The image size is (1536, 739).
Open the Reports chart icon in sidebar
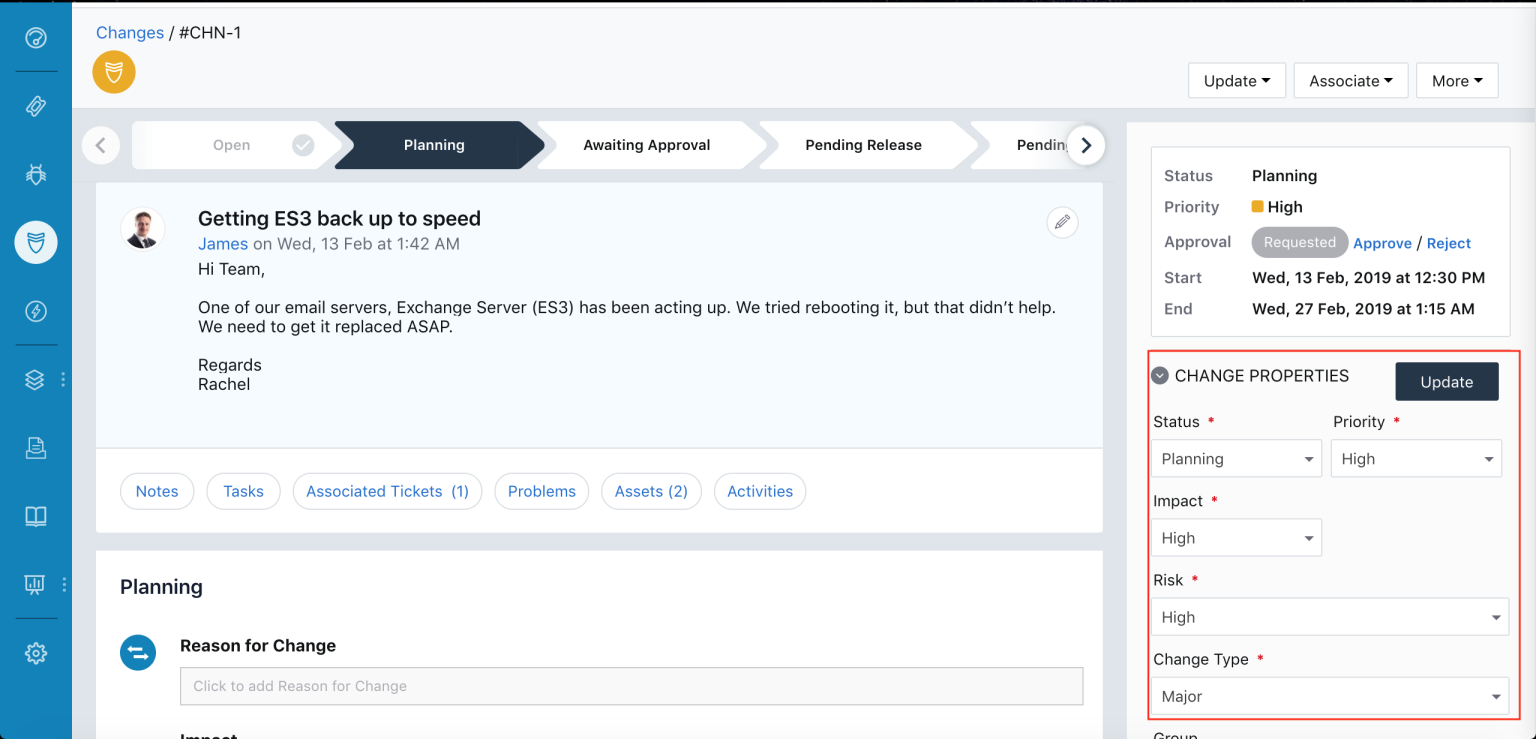(36, 584)
